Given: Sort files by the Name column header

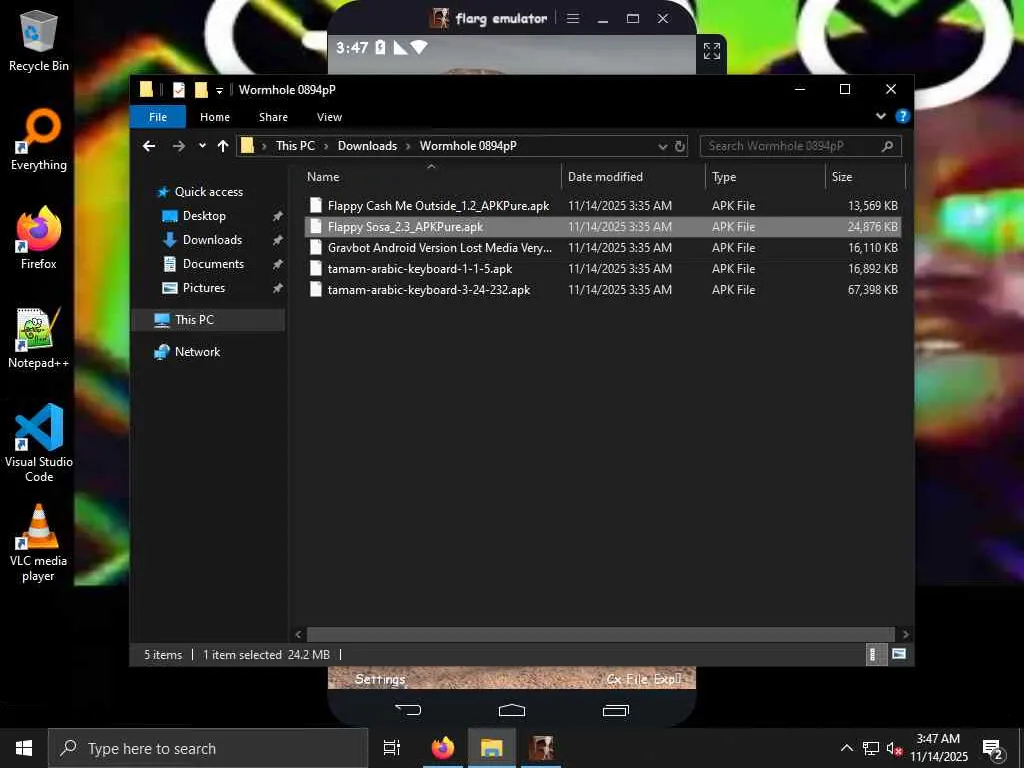Looking at the screenshot, I should point(431,177).
